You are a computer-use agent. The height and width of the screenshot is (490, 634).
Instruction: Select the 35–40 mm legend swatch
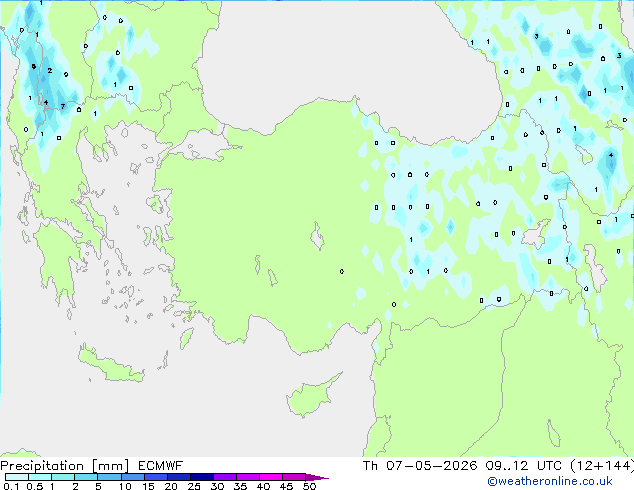[247, 477]
